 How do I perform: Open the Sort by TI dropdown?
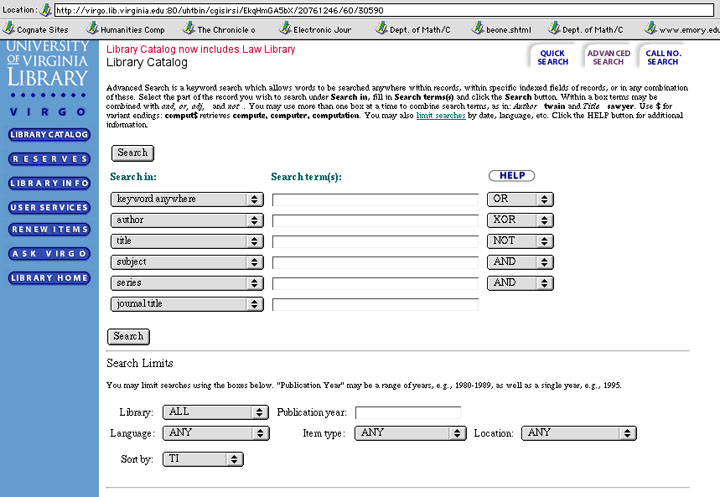[x=203, y=459]
